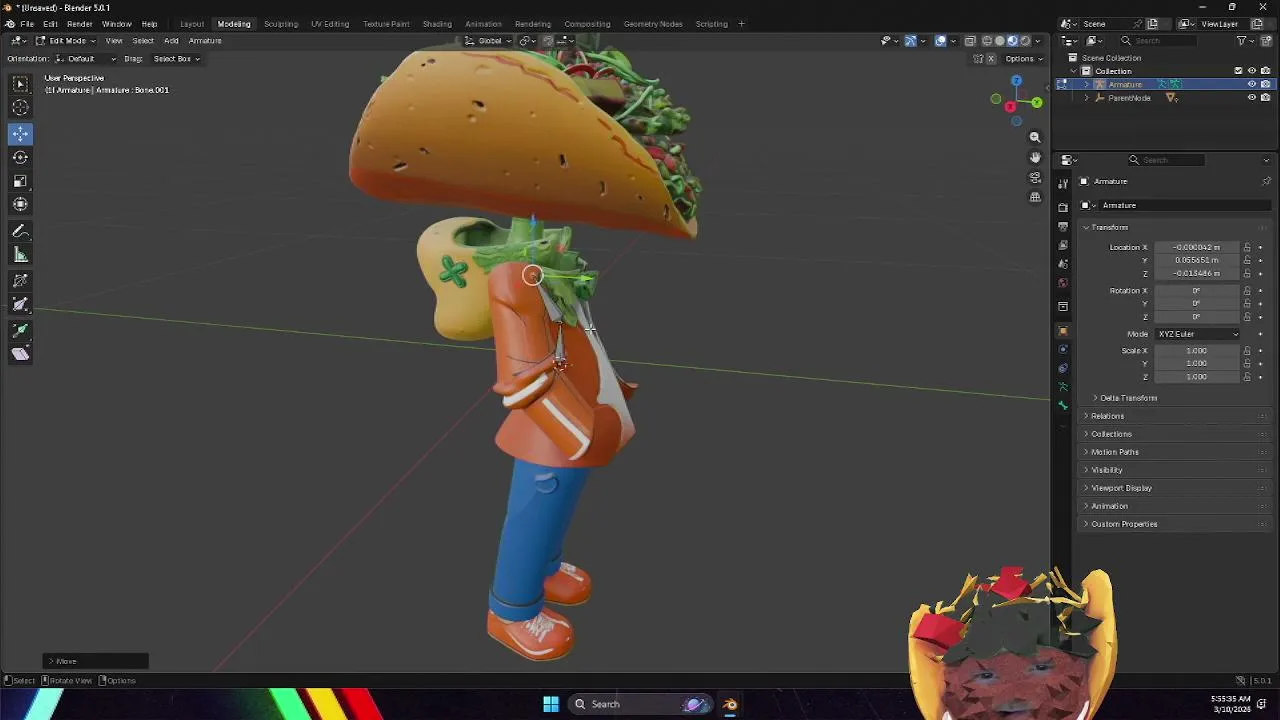Open the Drag Select Box dropdown
This screenshot has width=1280, height=720.
pos(175,59)
